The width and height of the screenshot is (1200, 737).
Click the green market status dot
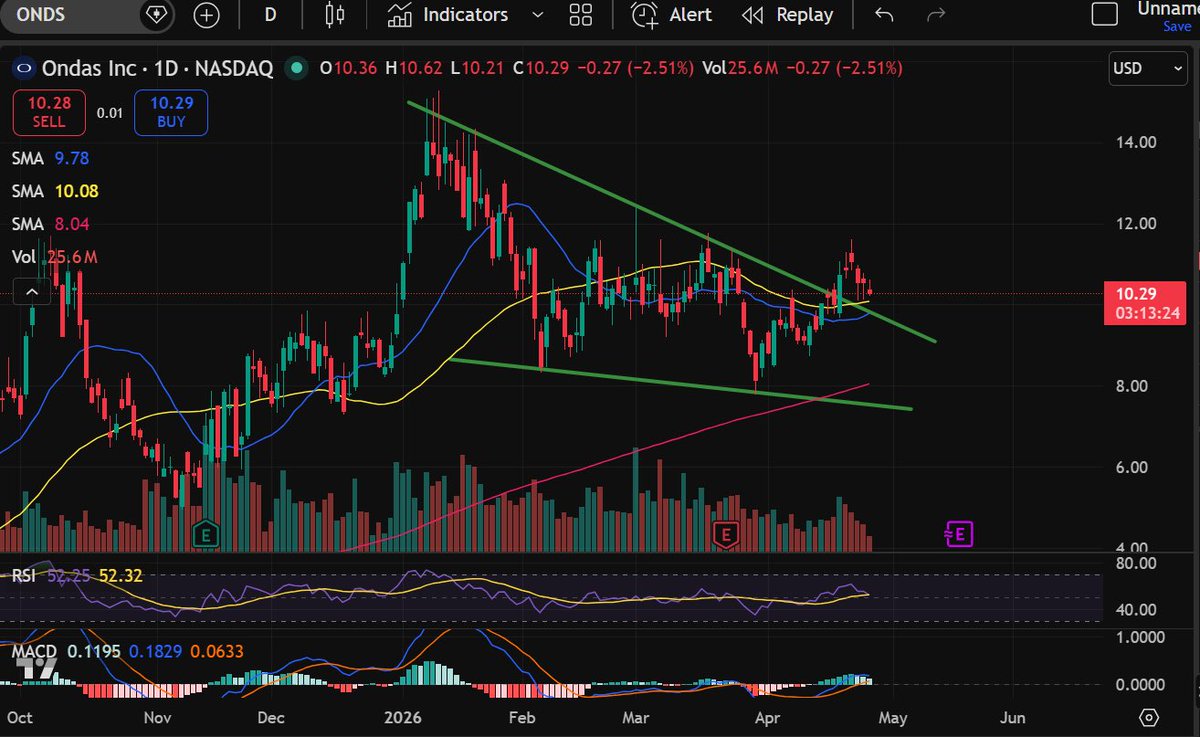294,69
